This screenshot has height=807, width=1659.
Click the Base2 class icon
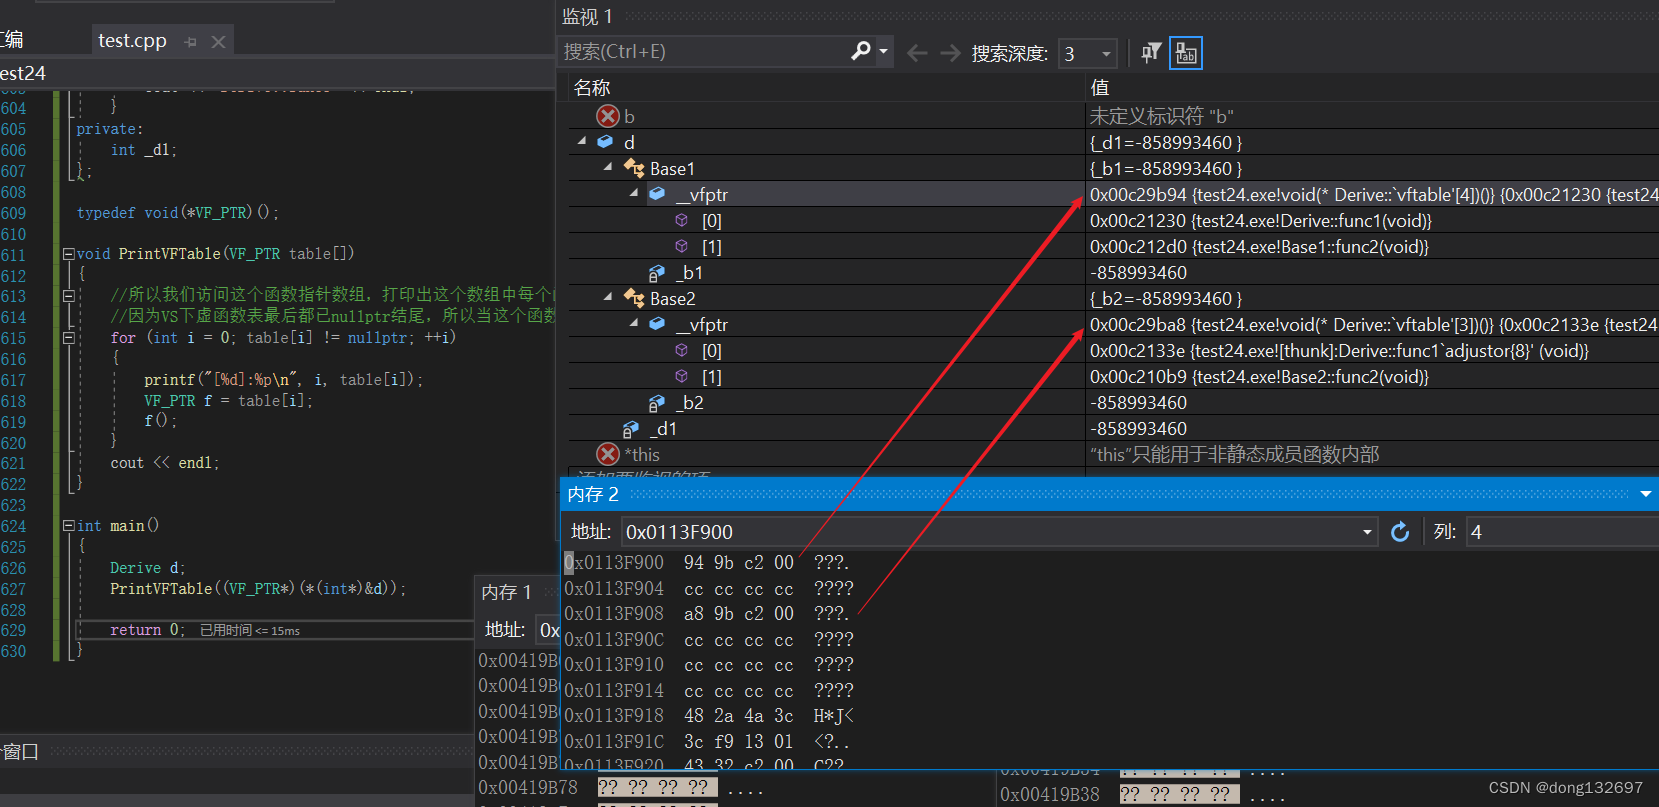coord(634,298)
